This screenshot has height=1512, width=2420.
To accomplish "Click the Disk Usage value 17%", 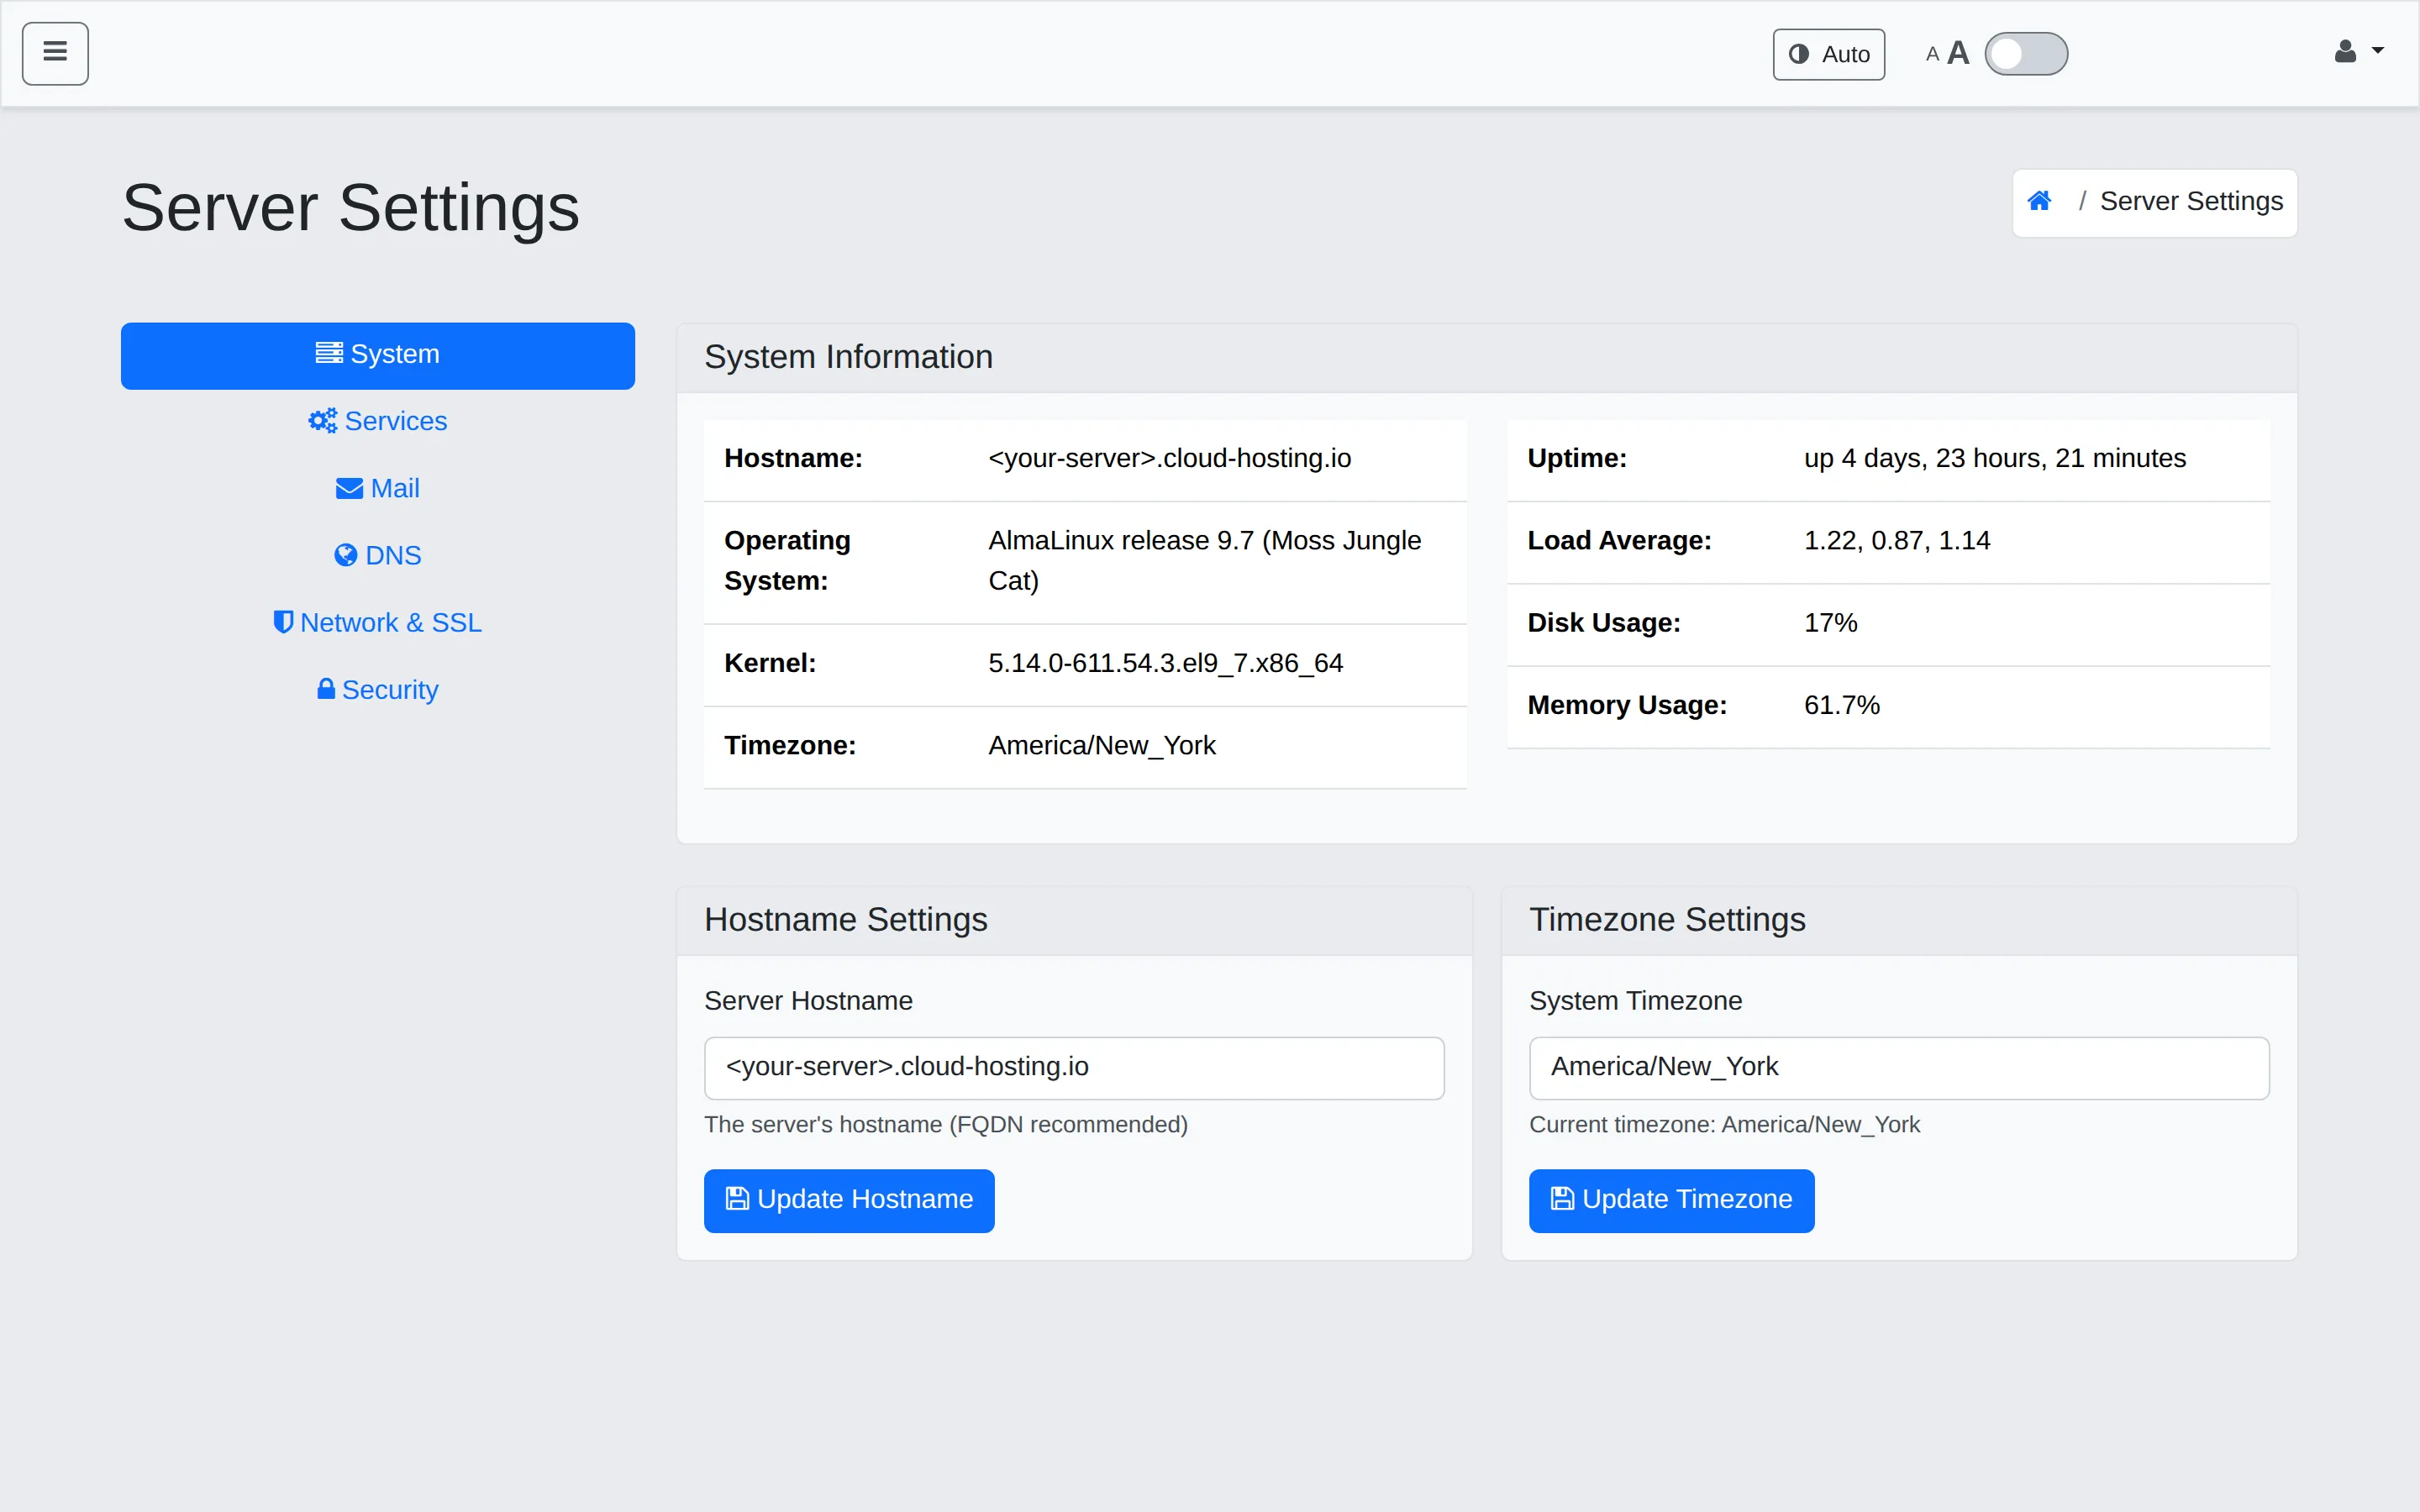I will coord(1830,622).
